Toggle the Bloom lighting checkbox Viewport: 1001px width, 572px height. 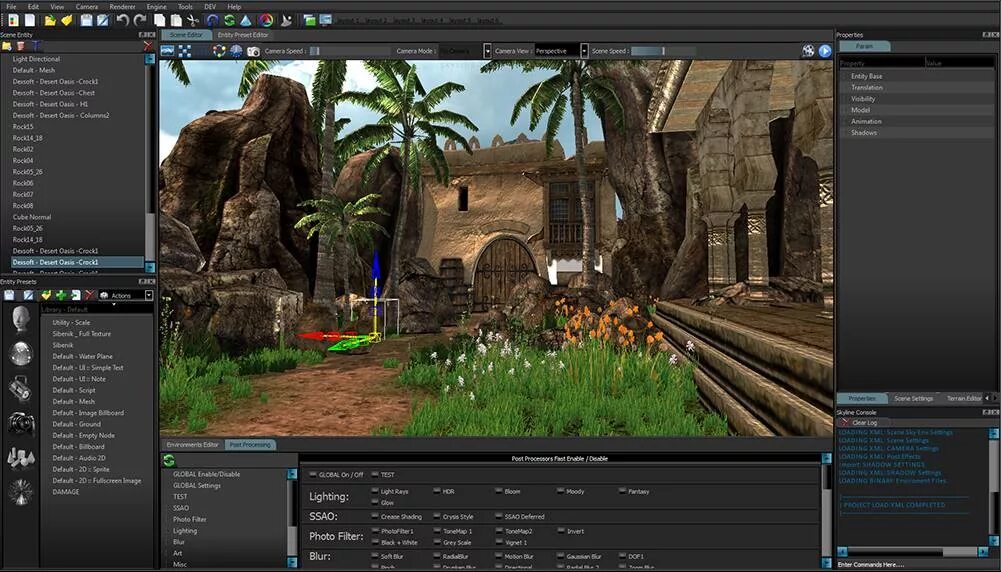pos(499,492)
